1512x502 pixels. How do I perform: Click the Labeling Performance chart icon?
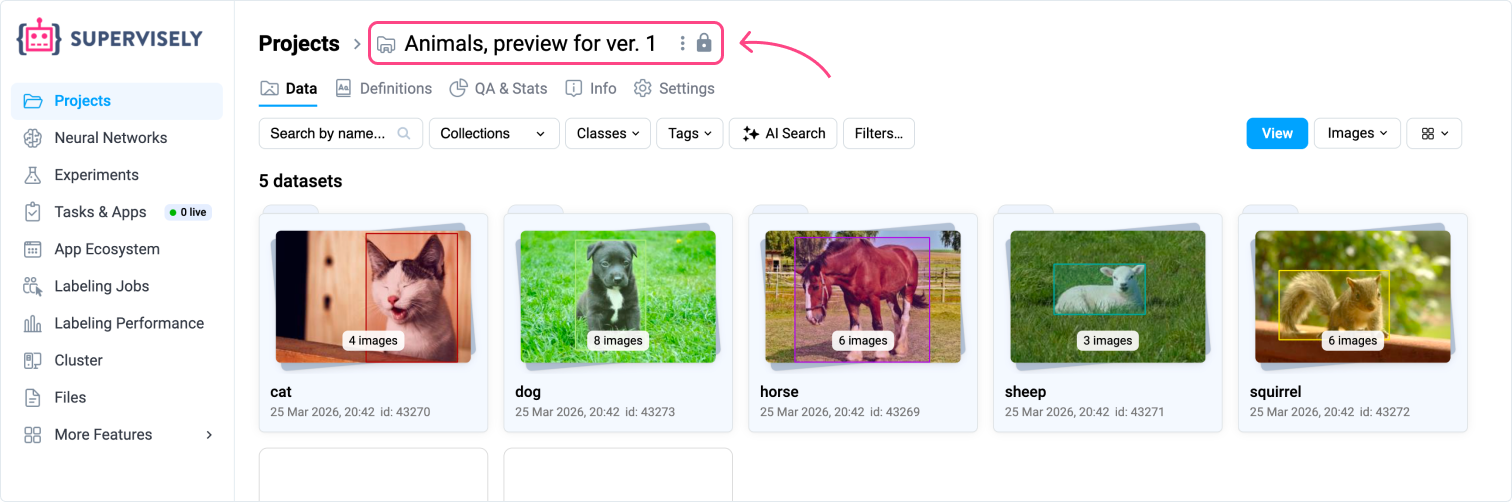point(33,323)
